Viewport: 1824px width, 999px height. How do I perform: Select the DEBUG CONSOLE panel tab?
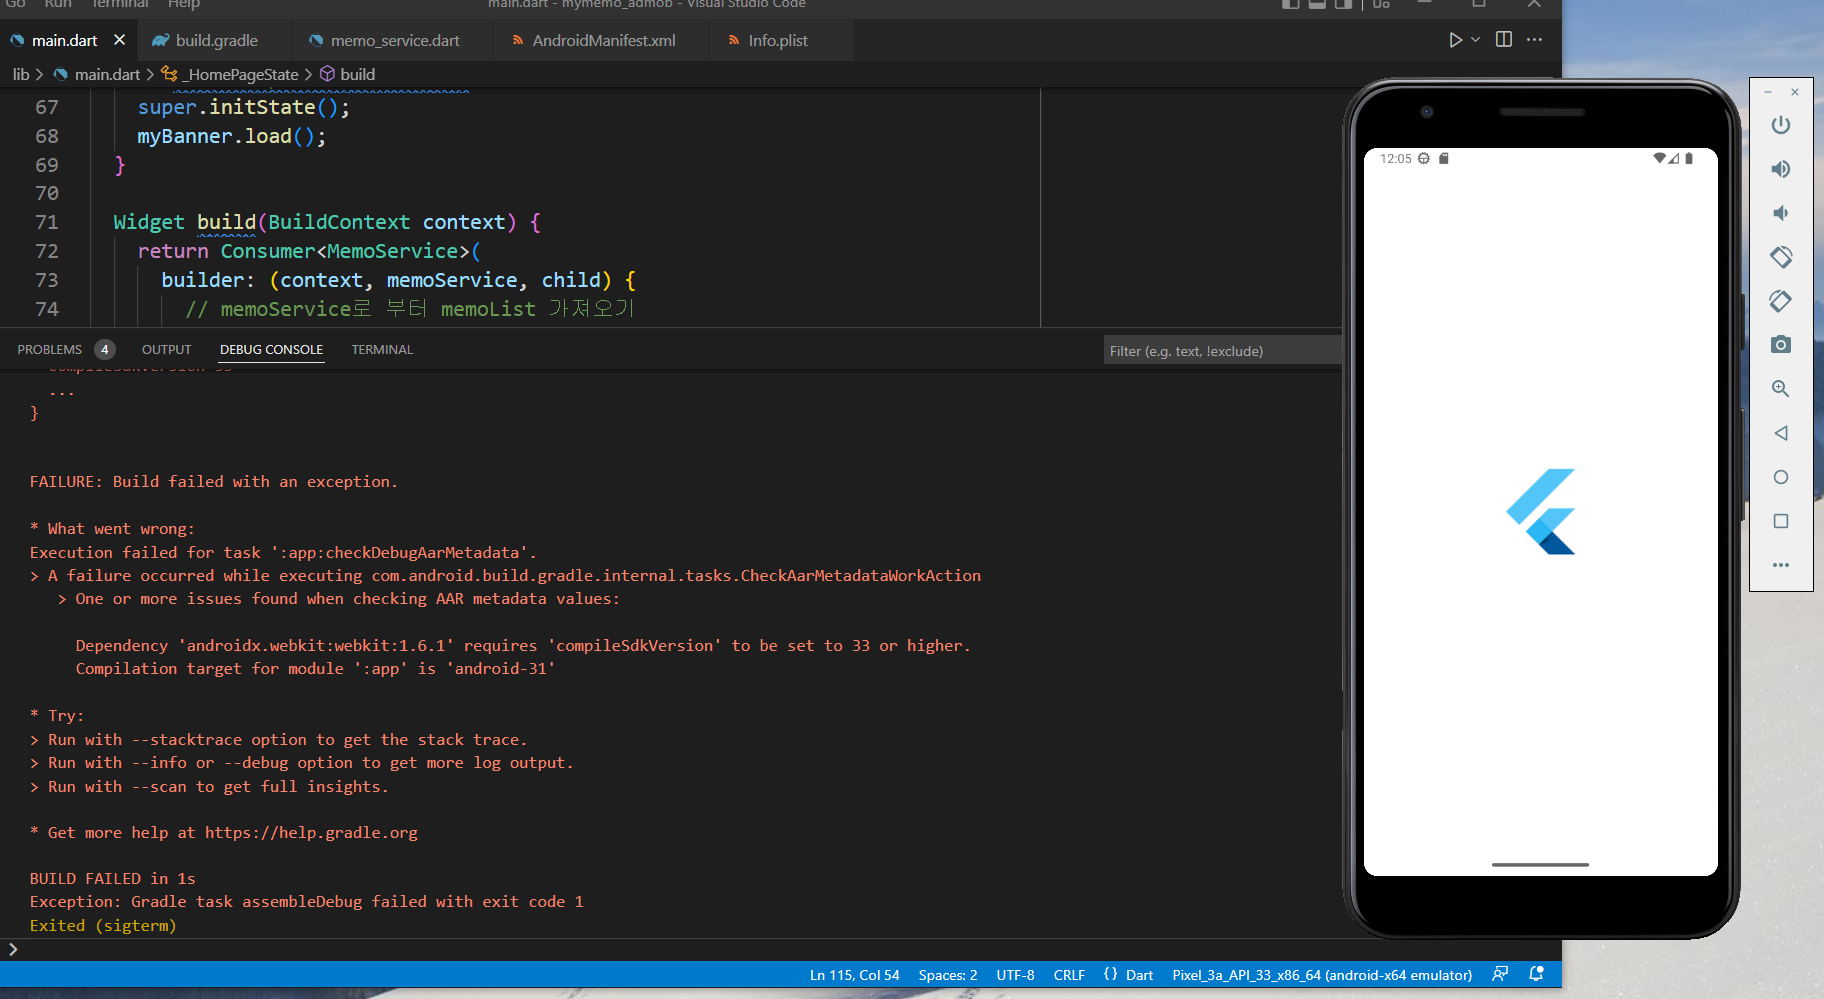click(x=271, y=350)
